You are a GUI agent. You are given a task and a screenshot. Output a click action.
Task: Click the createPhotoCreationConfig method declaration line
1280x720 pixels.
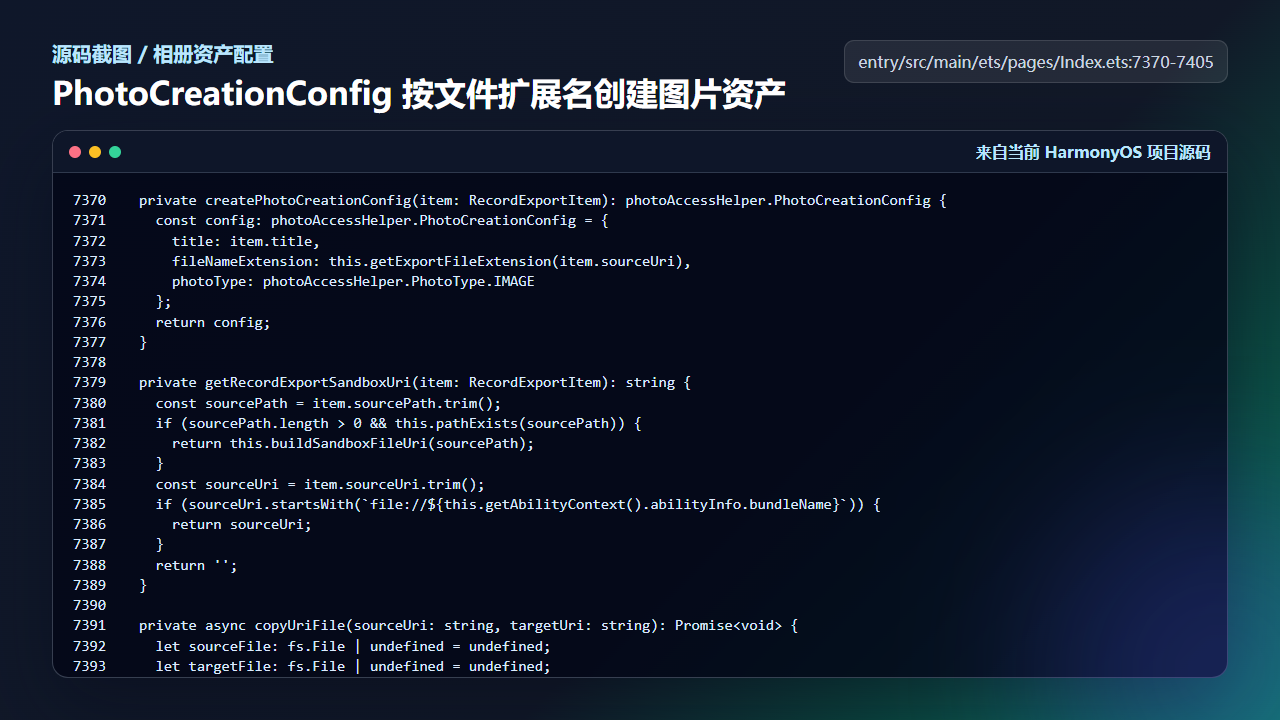pos(543,200)
